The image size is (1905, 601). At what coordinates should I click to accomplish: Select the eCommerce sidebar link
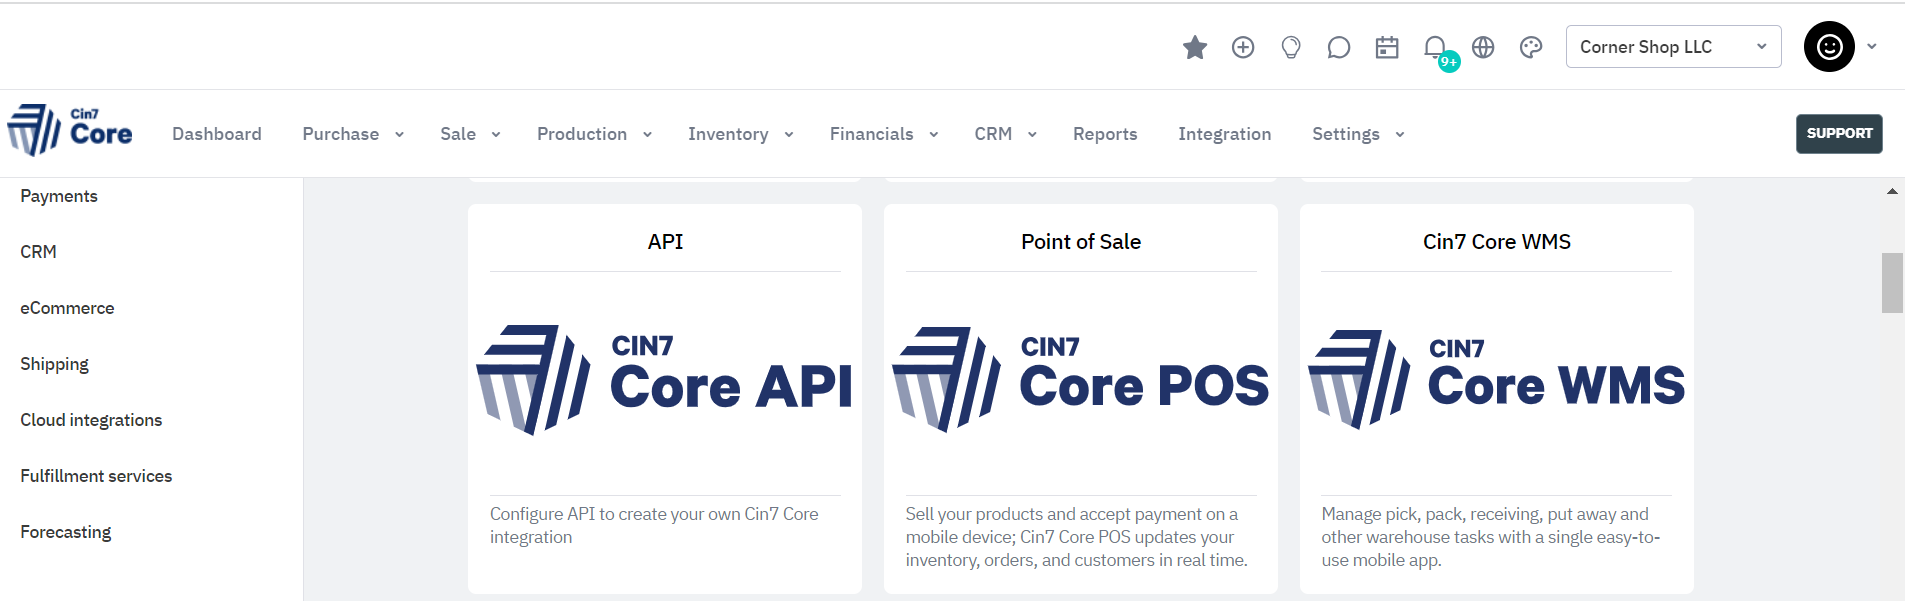[67, 308]
